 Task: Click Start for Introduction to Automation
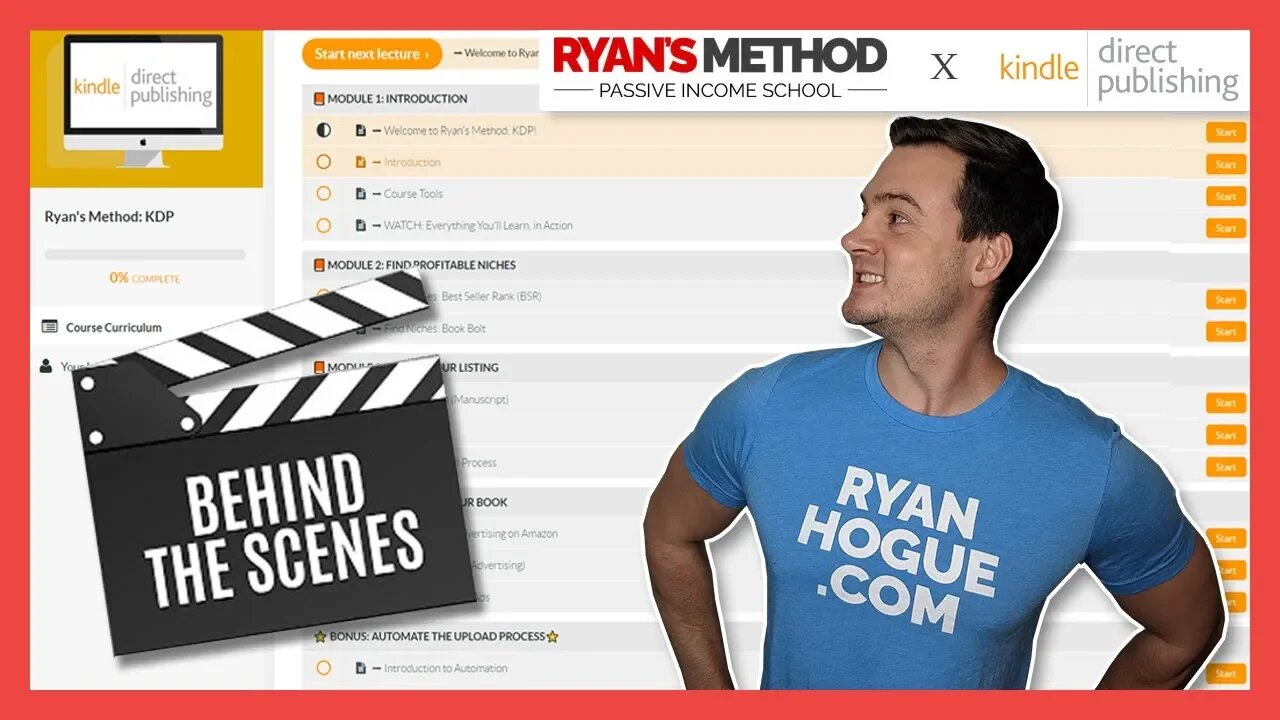coord(1226,674)
